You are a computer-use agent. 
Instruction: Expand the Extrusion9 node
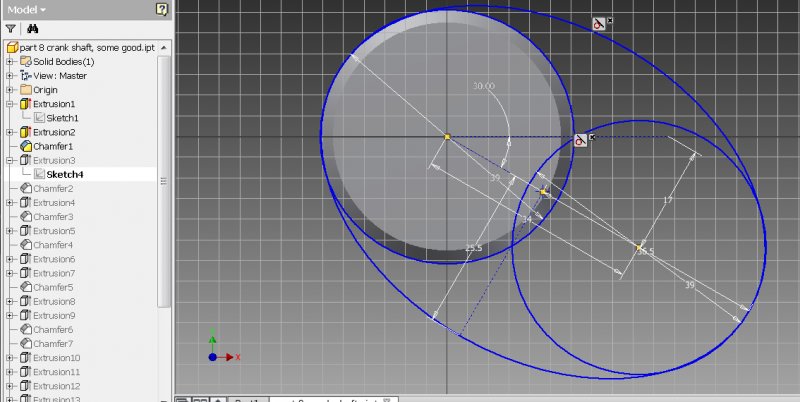[10, 316]
